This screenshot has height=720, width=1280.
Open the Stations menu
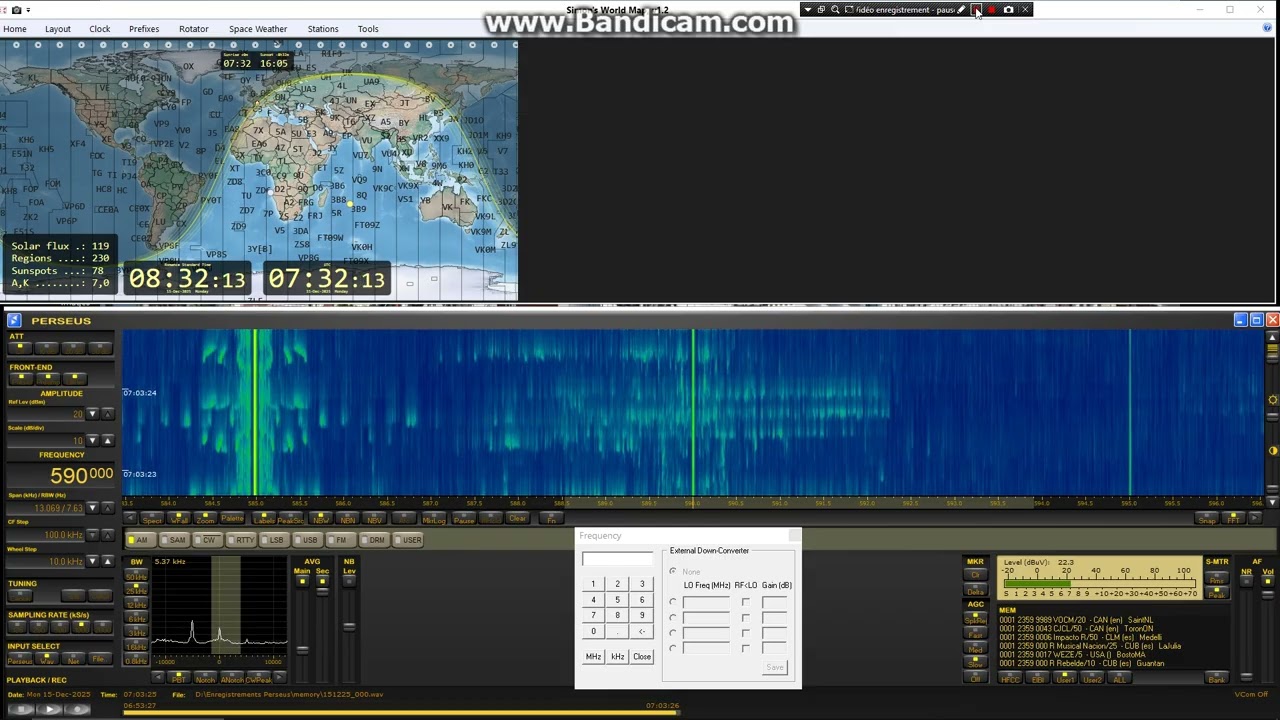(322, 29)
